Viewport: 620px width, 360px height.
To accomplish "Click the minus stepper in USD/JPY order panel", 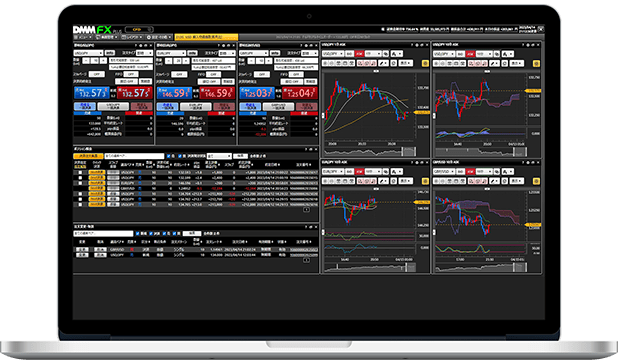I will [86, 61].
